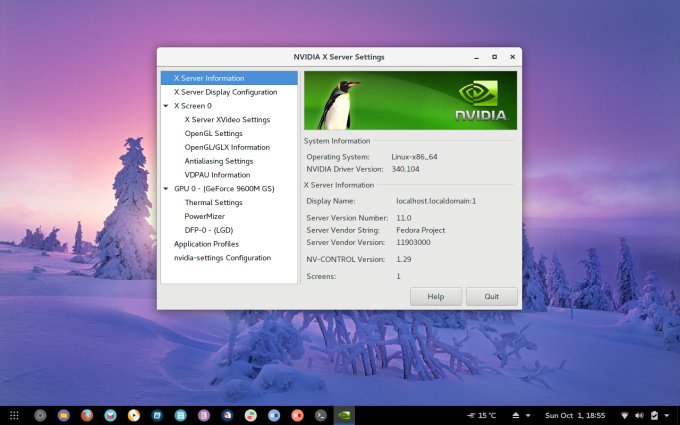Screen dimensions: 680x425
Task: Close the NVIDIA X Server Settings window
Action: point(512,57)
